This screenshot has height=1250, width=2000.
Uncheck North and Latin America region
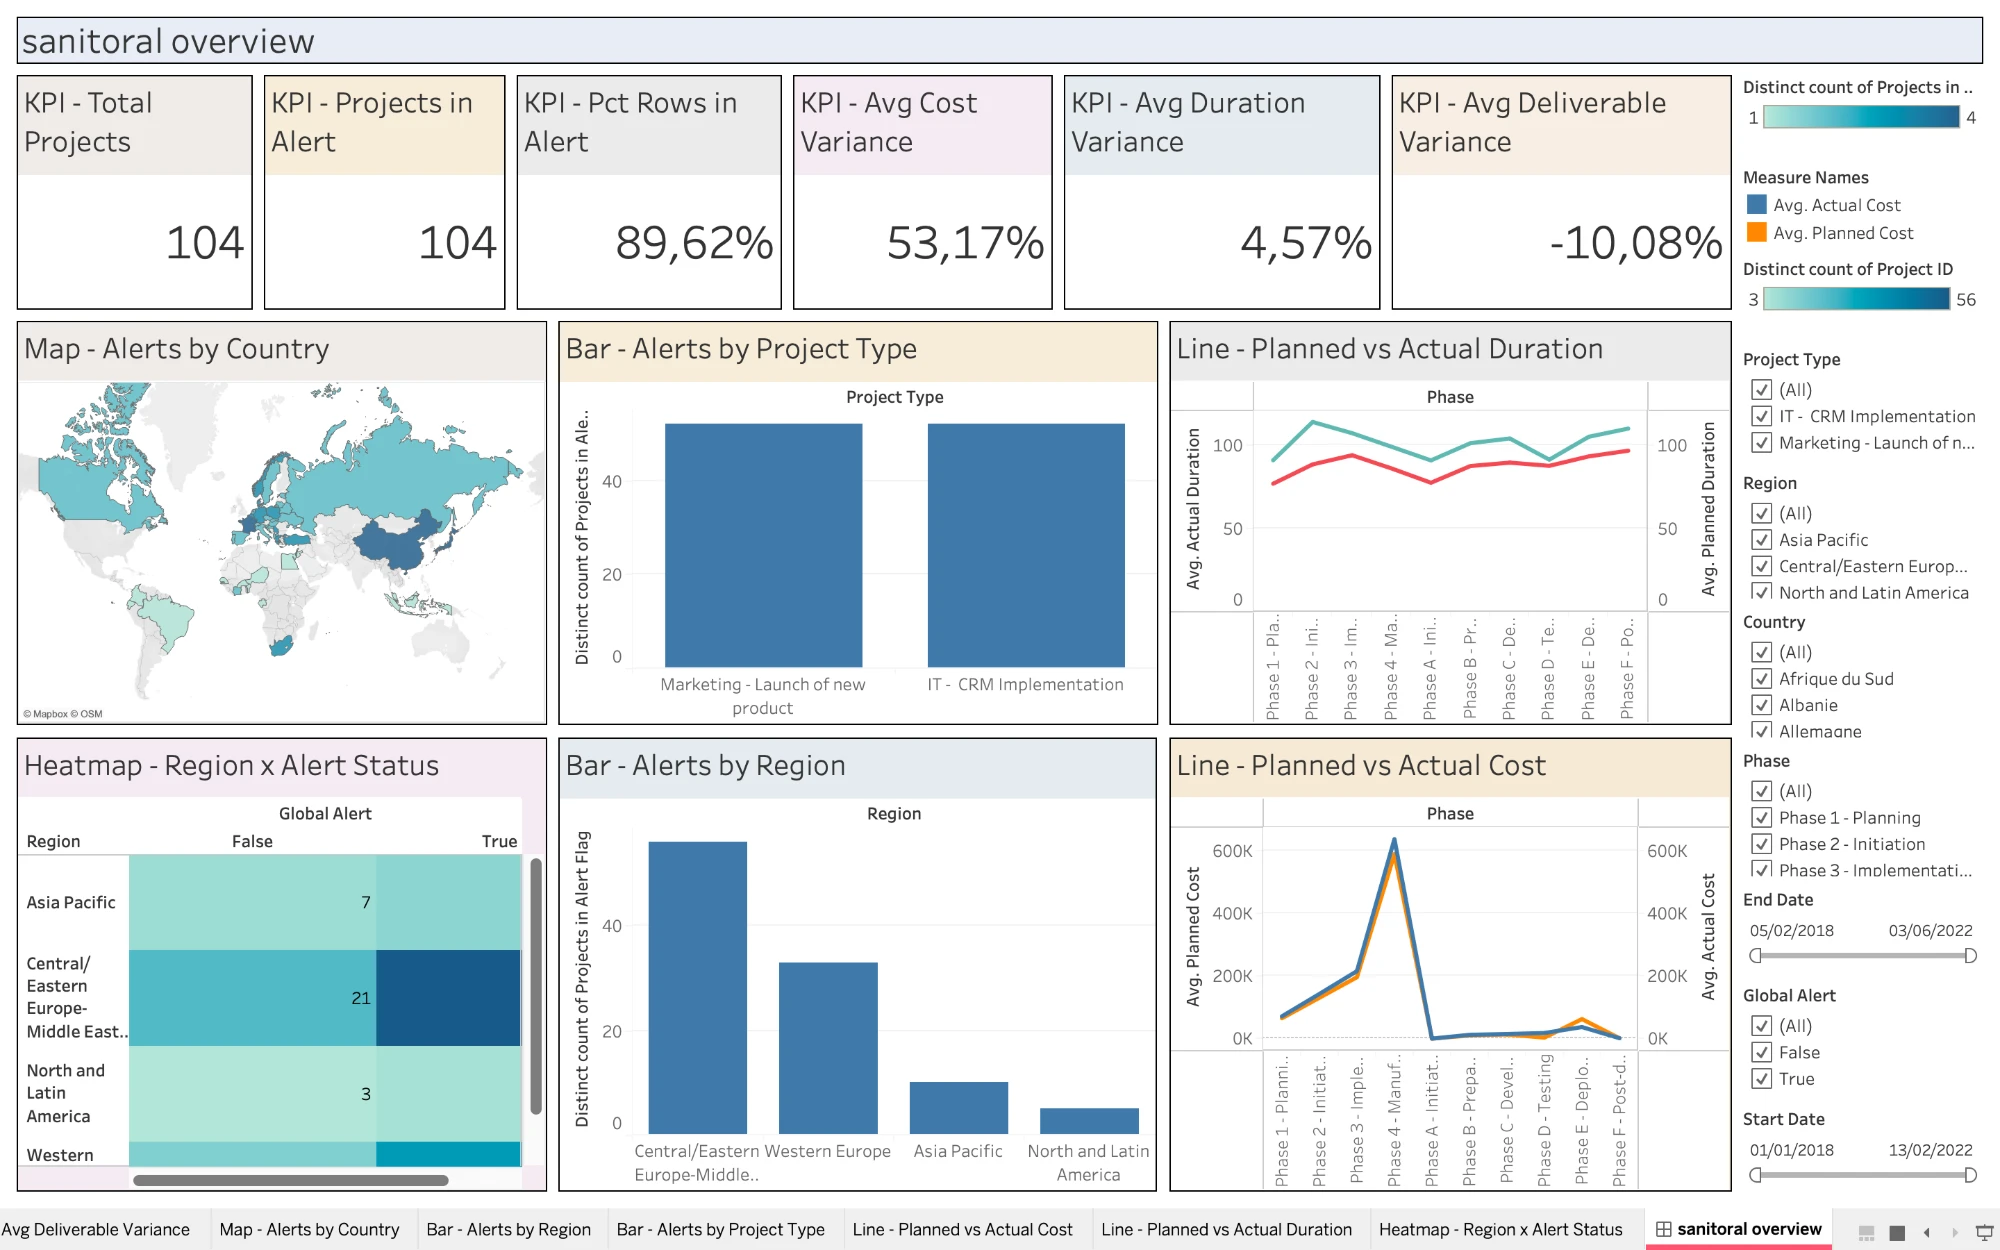(1762, 592)
